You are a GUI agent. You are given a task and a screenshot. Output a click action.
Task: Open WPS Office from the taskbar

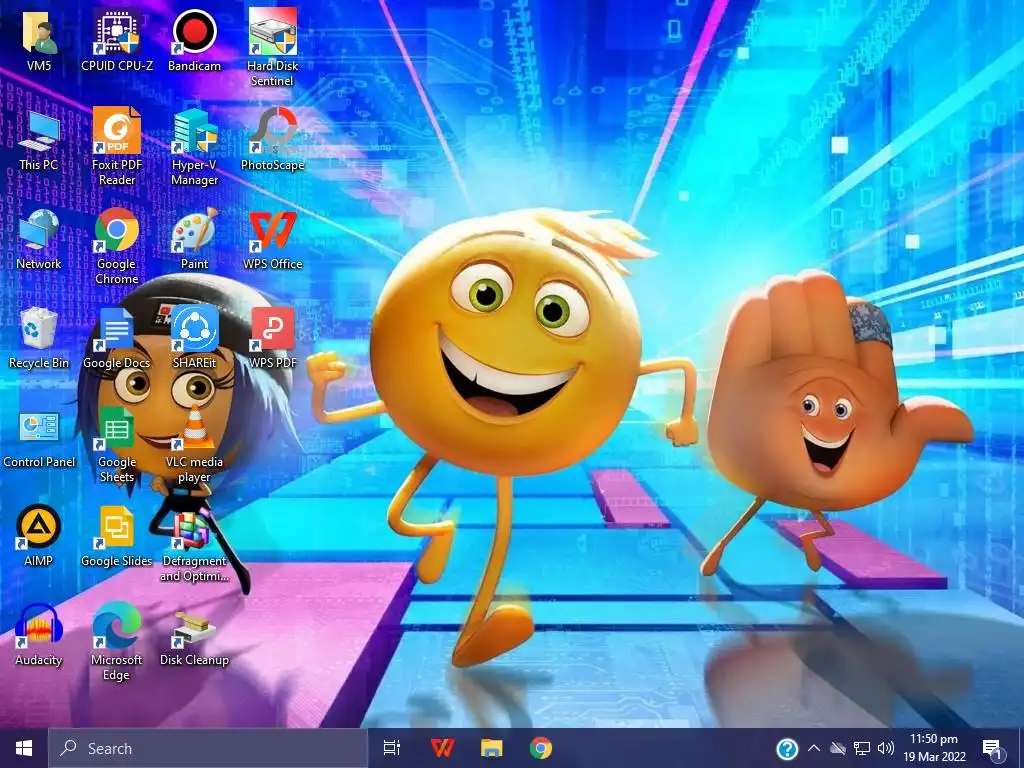coord(443,748)
